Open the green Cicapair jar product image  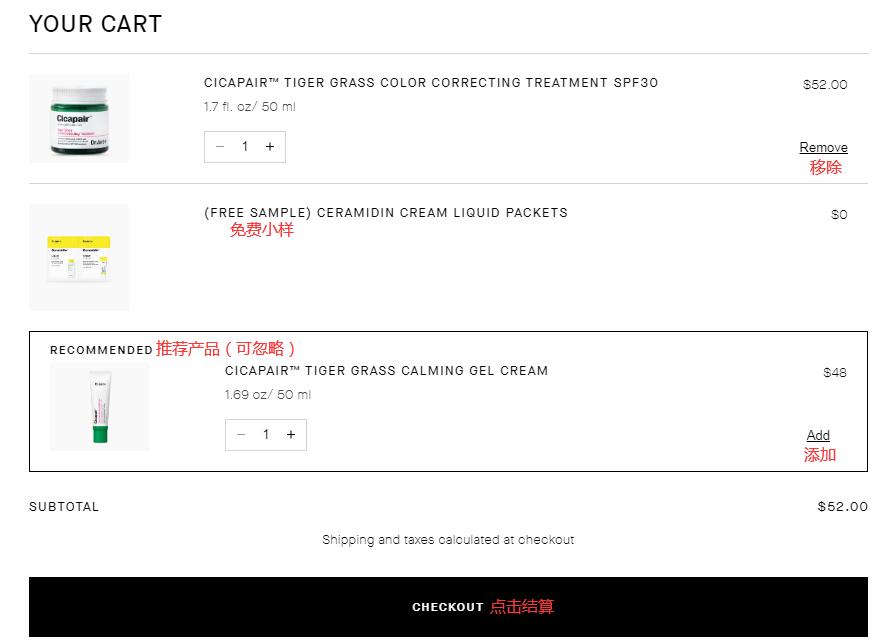point(79,118)
